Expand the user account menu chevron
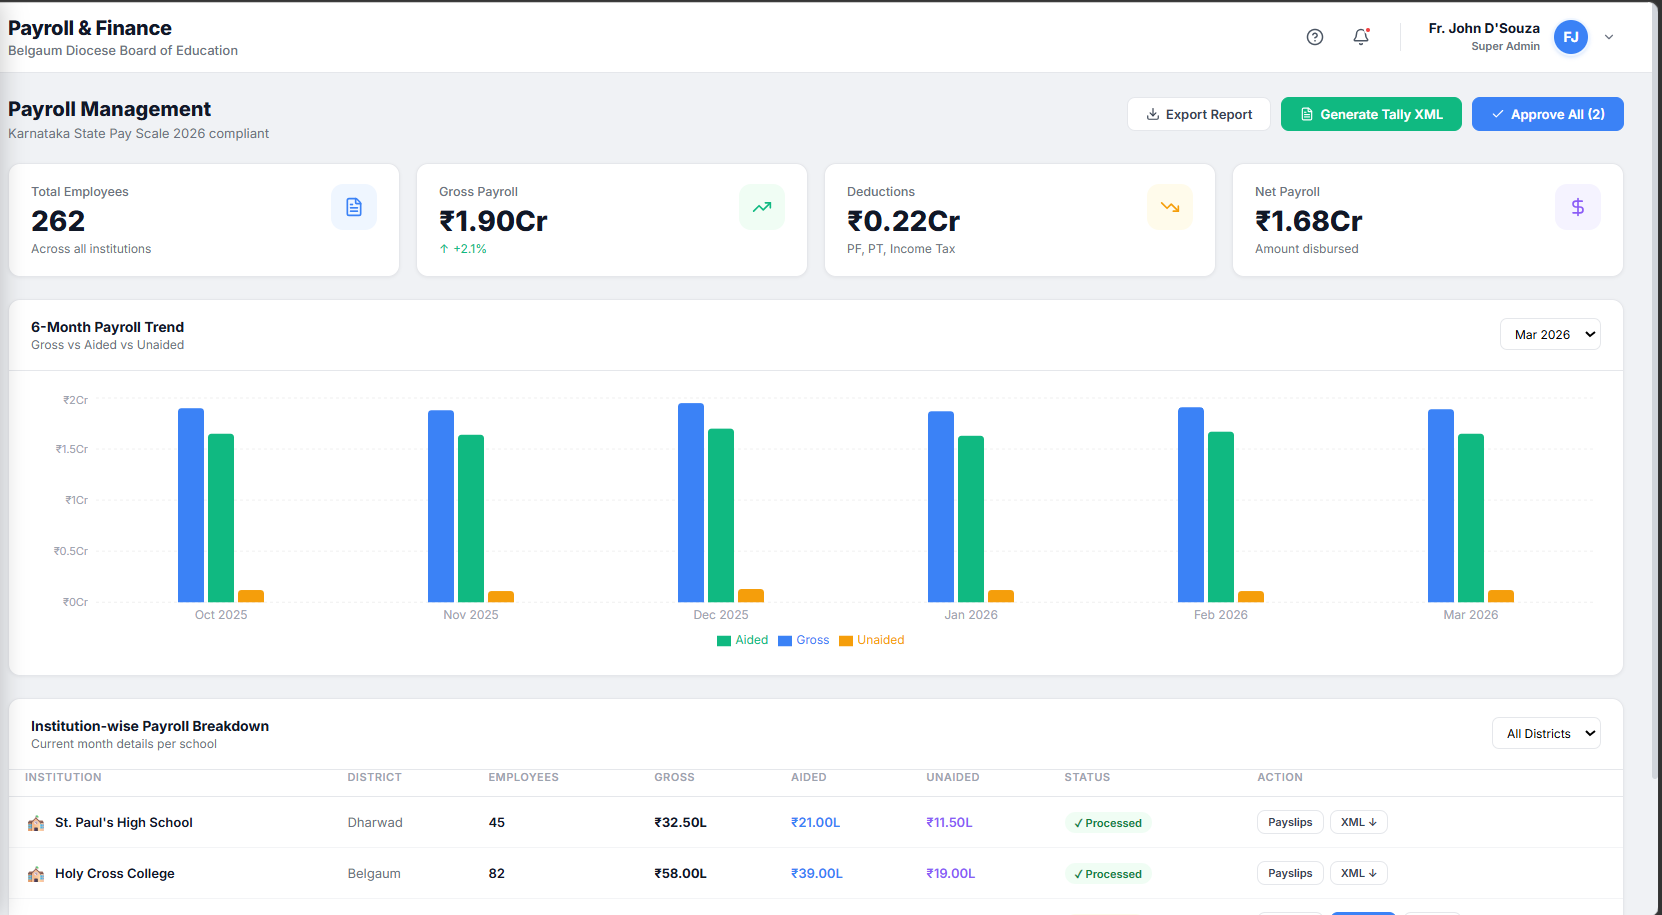 [1609, 37]
